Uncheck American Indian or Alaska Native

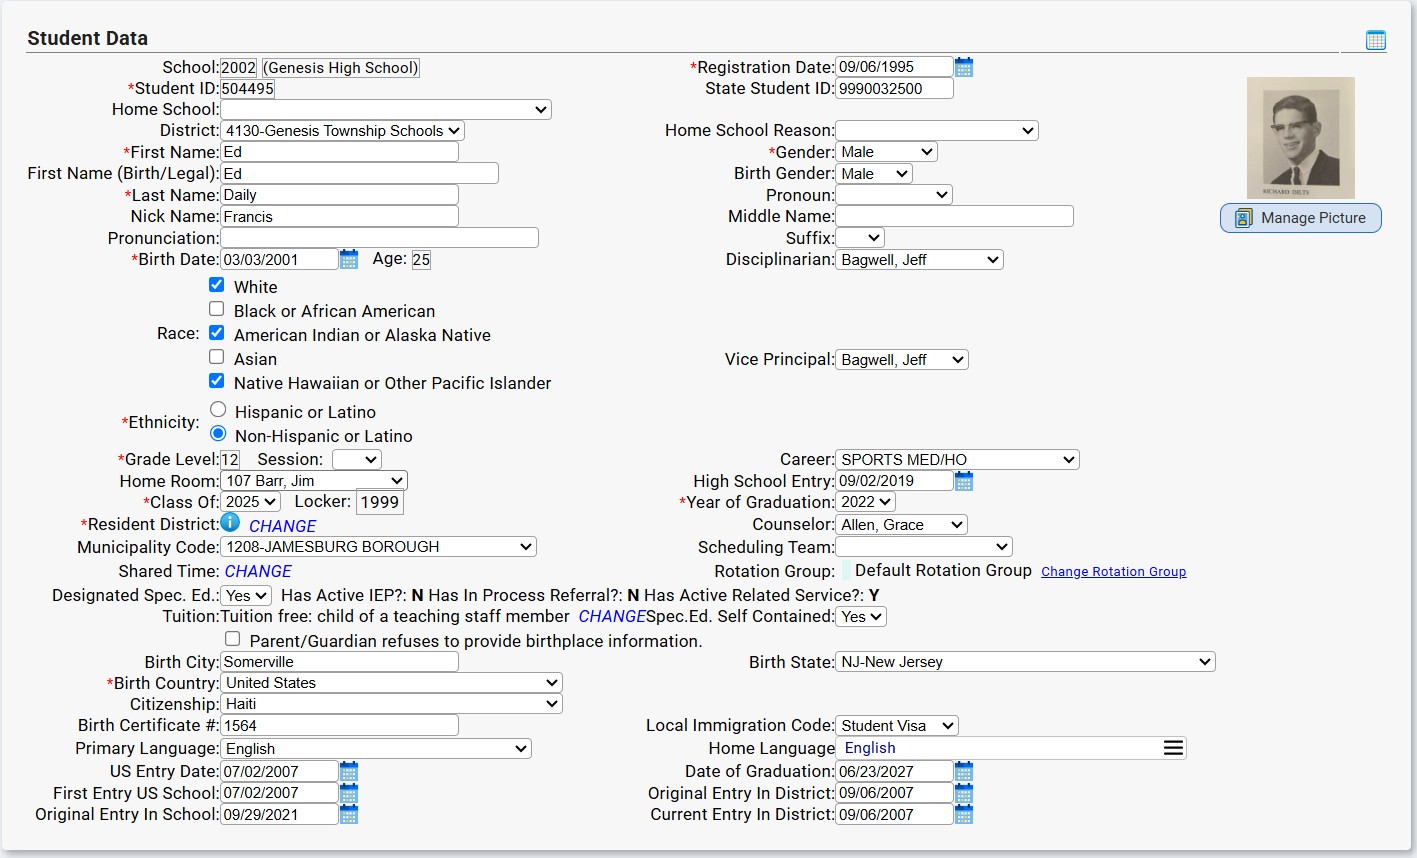click(216, 333)
